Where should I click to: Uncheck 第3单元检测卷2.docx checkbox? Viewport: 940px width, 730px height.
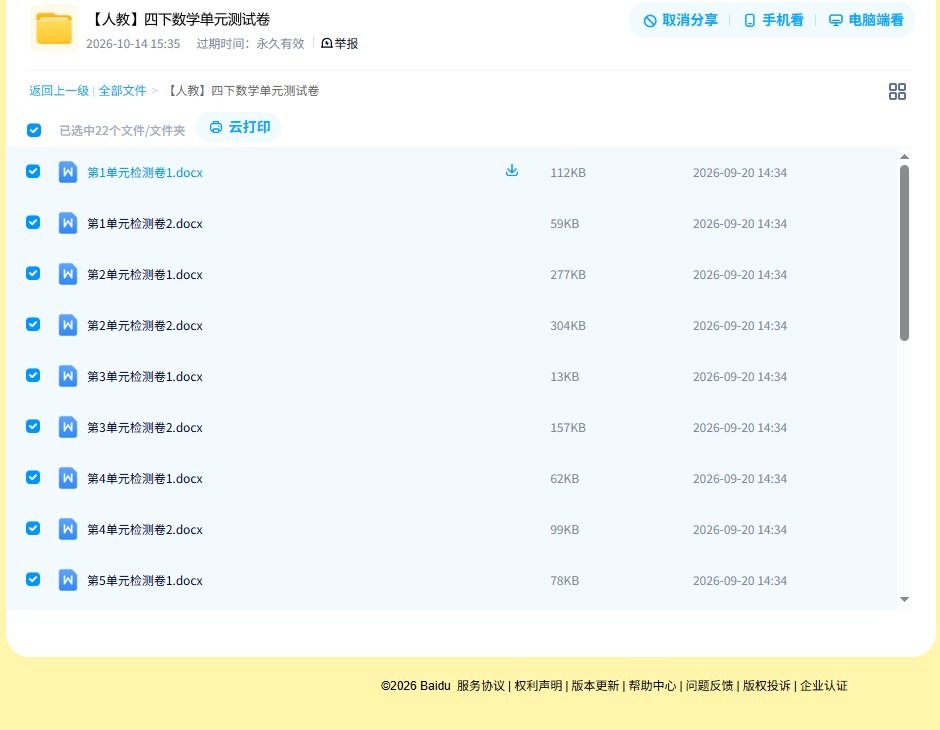(33, 426)
